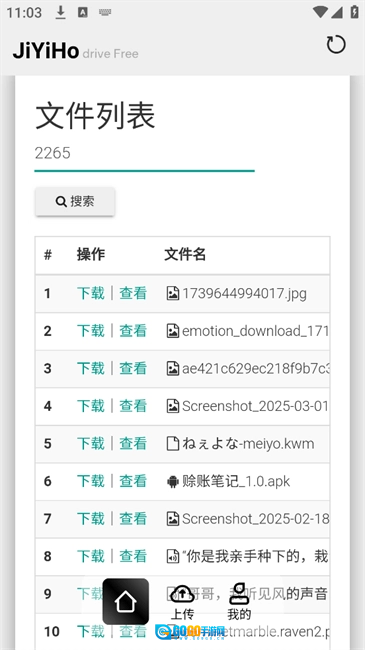Download the audio file in row 8

90,556
